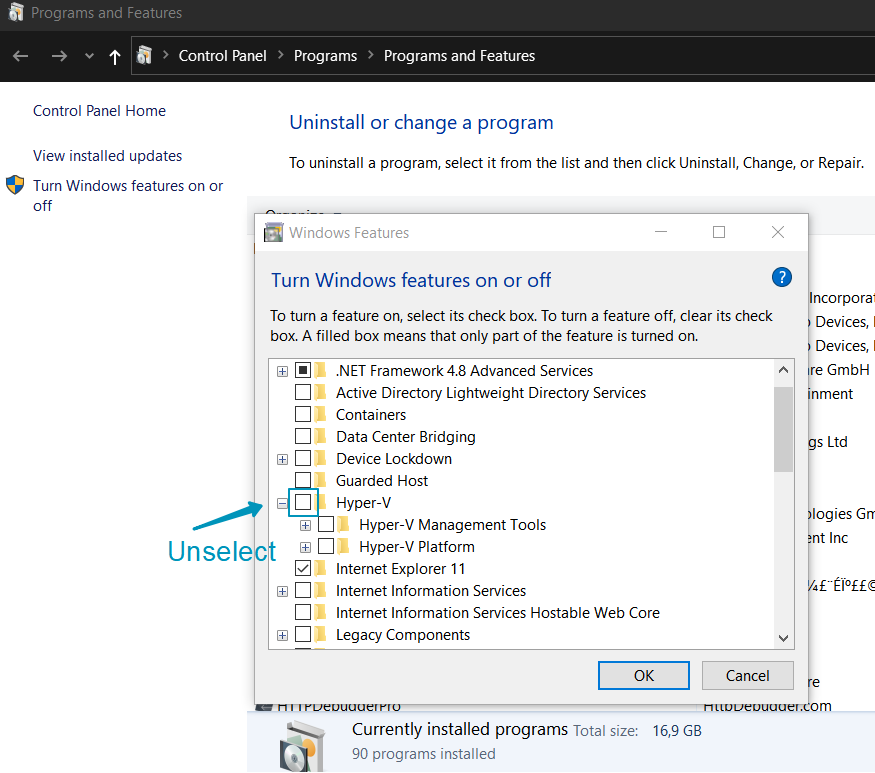The image size is (875, 773).
Task: Click the Hyper-V folder icon
Action: [321, 502]
